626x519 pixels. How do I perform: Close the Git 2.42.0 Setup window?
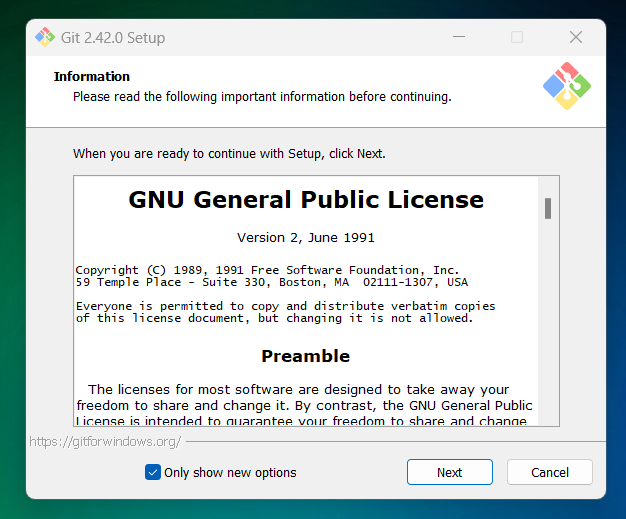576,37
